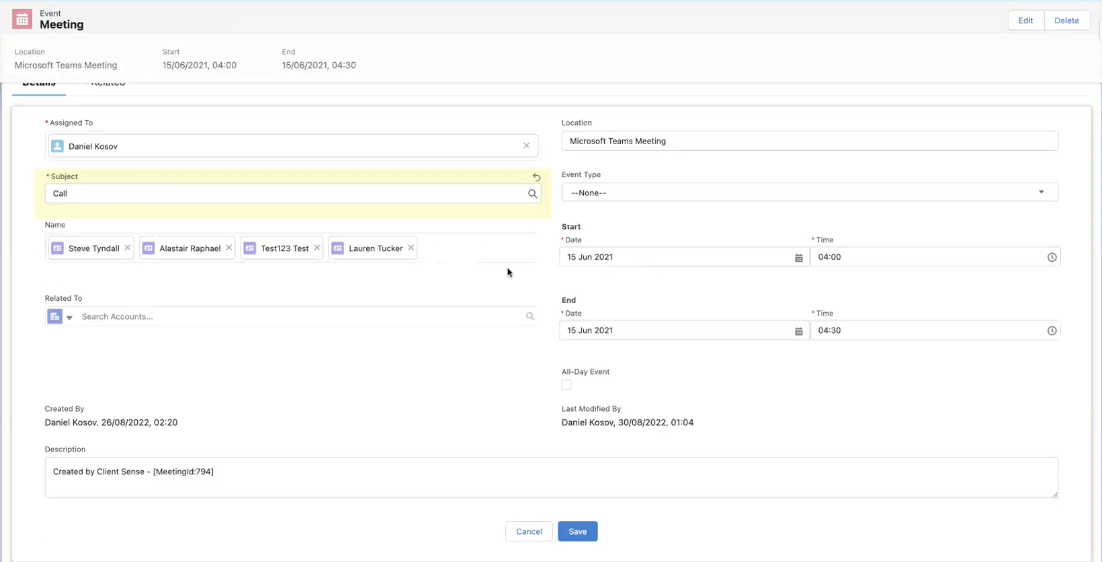This screenshot has height=562, width=1102.
Task: Click the Description text area
Action: tap(552, 478)
